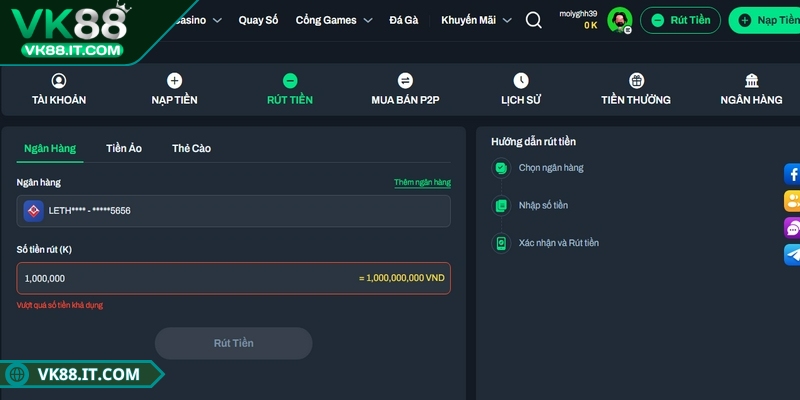Open the search magnifier icon
This screenshot has height=400, width=800.
pyautogui.click(x=534, y=20)
